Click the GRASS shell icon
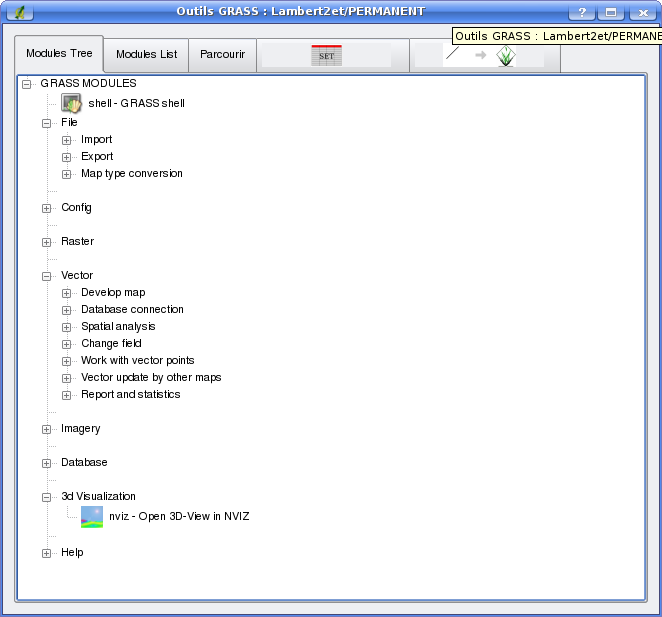 point(71,103)
